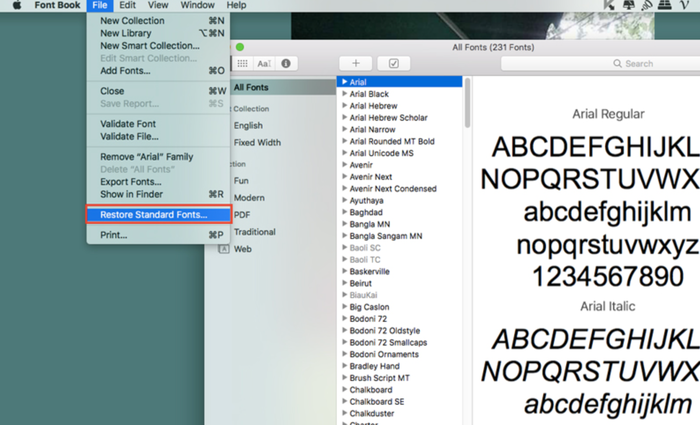This screenshot has width=700, height=425.
Task: Select the Fixed Width collection
Action: click(x=257, y=142)
